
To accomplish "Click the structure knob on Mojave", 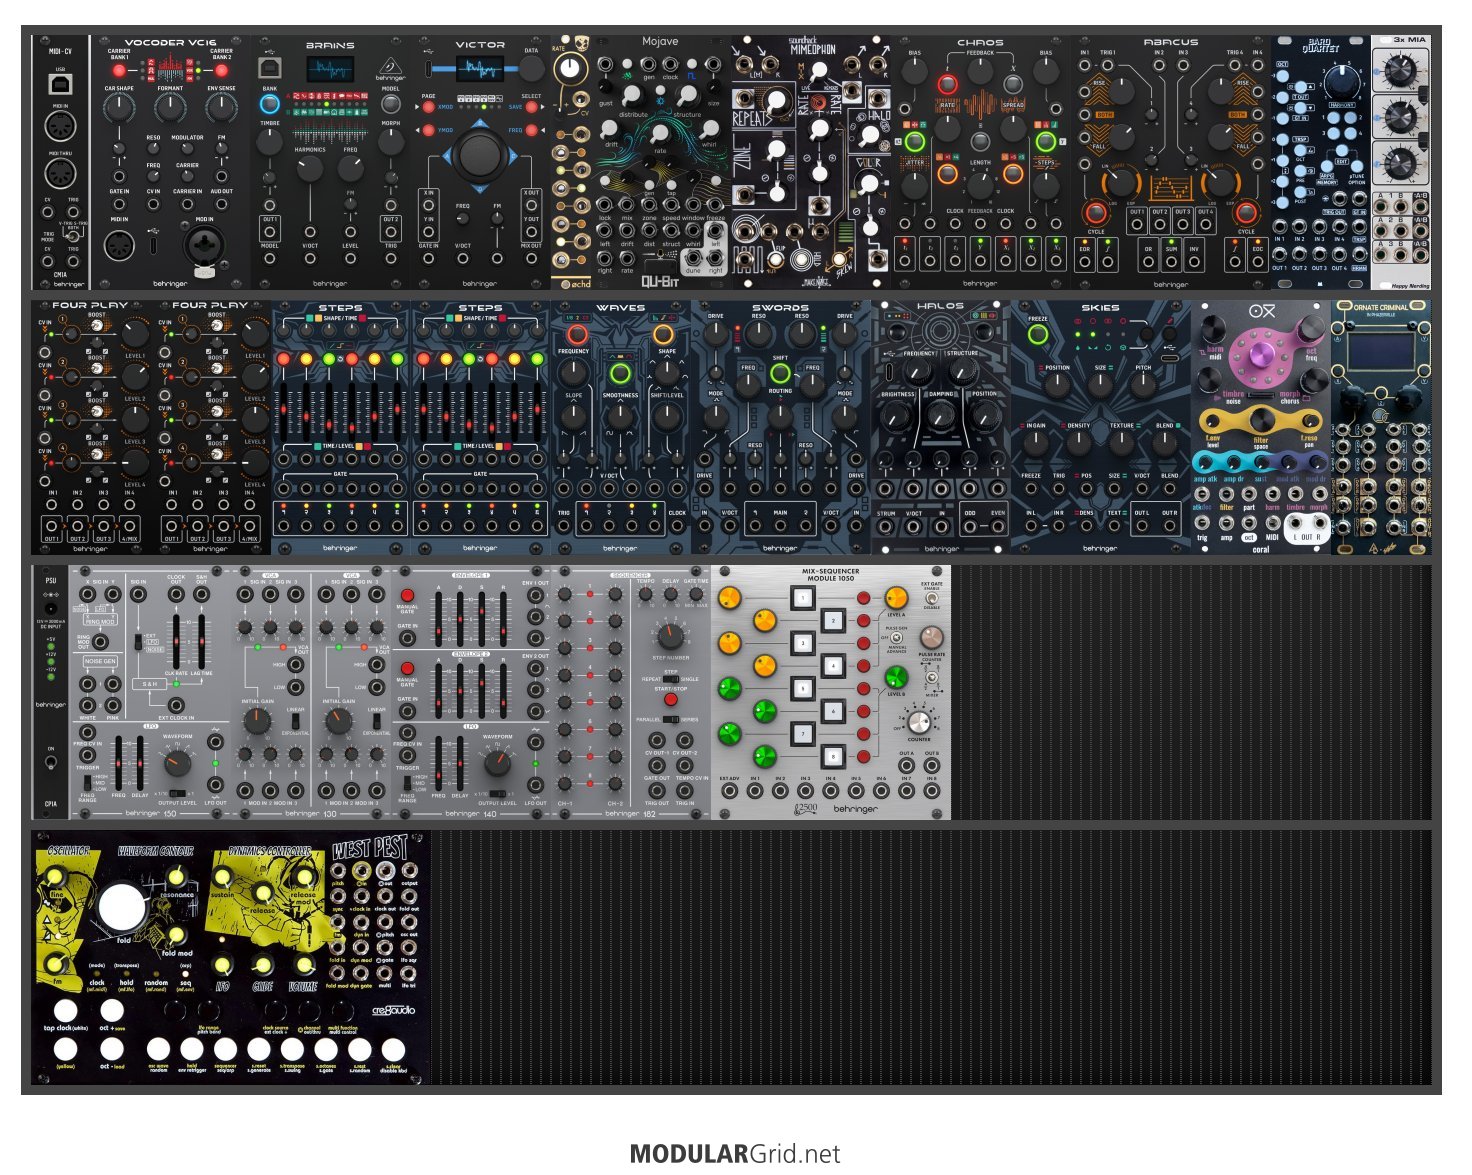I will (x=687, y=96).
